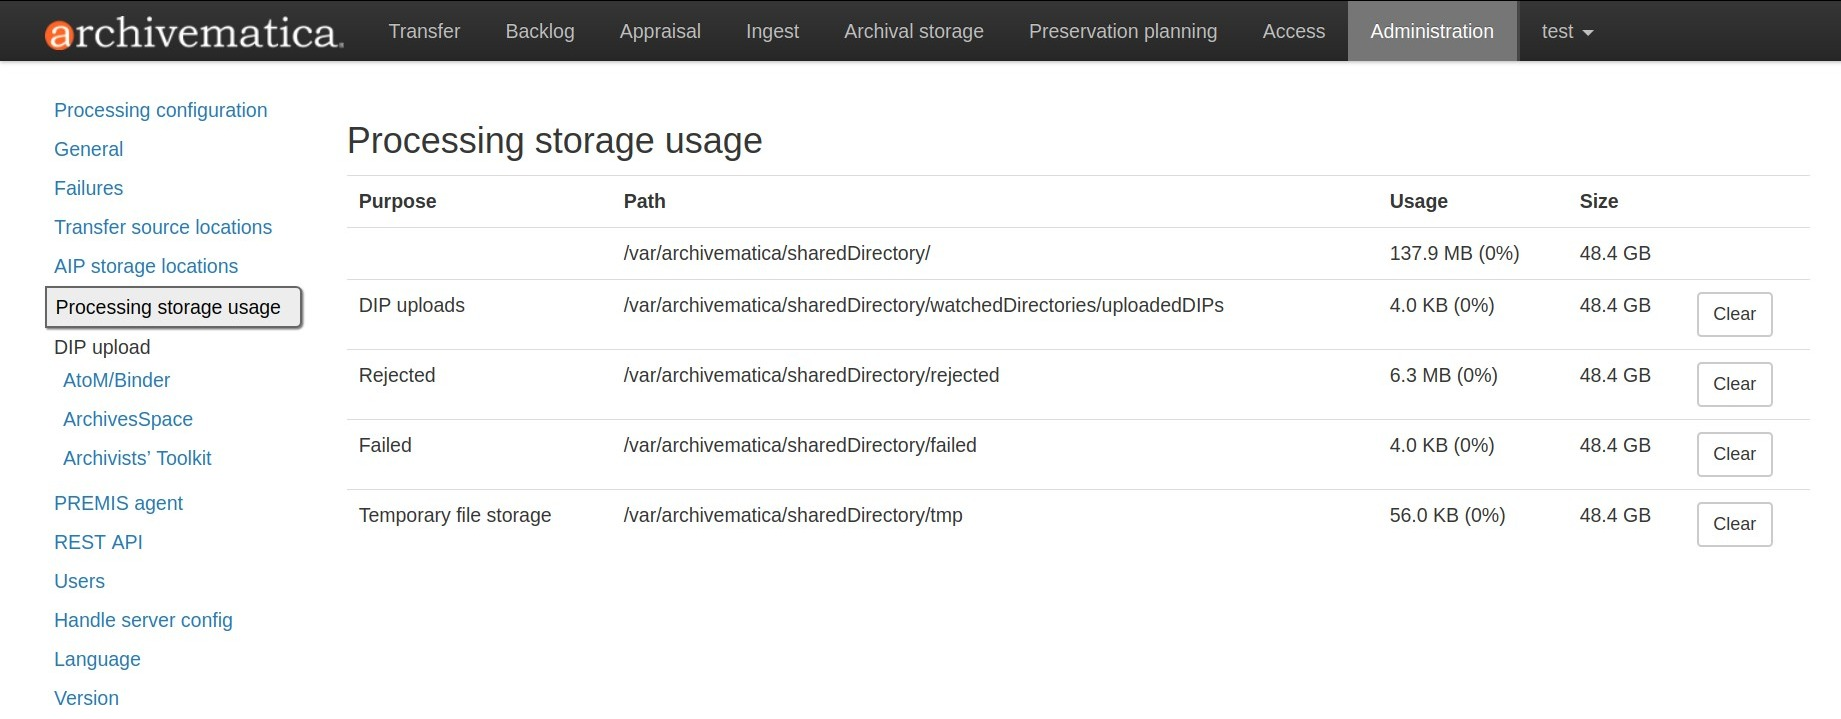The image size is (1841, 719).
Task: Select PREMIS agent in sidebar
Action: pos(118,503)
